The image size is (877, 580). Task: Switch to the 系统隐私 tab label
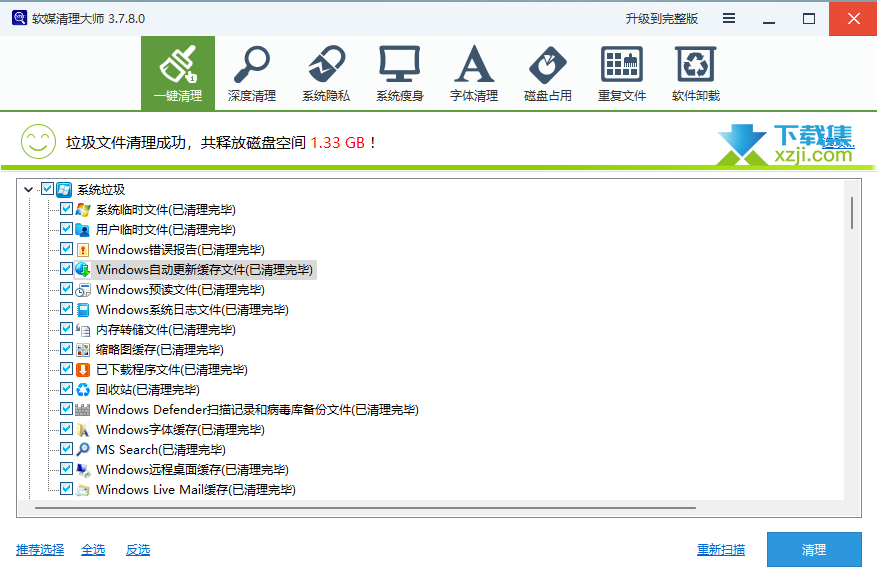pyautogui.click(x=326, y=96)
